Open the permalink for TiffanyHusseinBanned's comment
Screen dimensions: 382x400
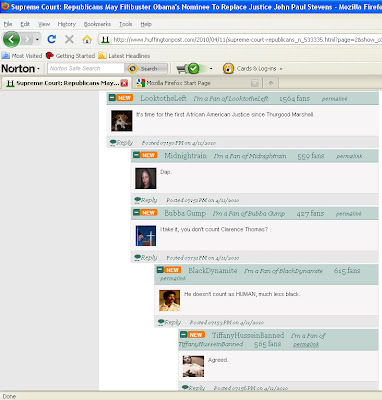[306, 344]
